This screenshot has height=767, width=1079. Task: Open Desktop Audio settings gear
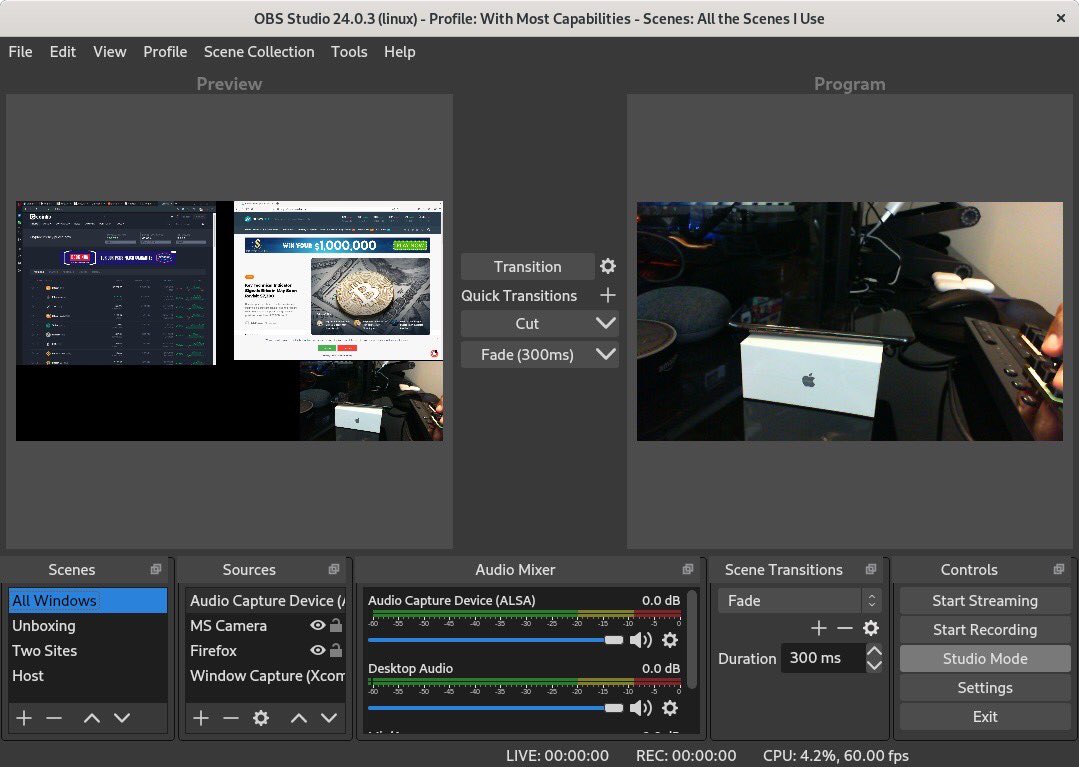670,708
